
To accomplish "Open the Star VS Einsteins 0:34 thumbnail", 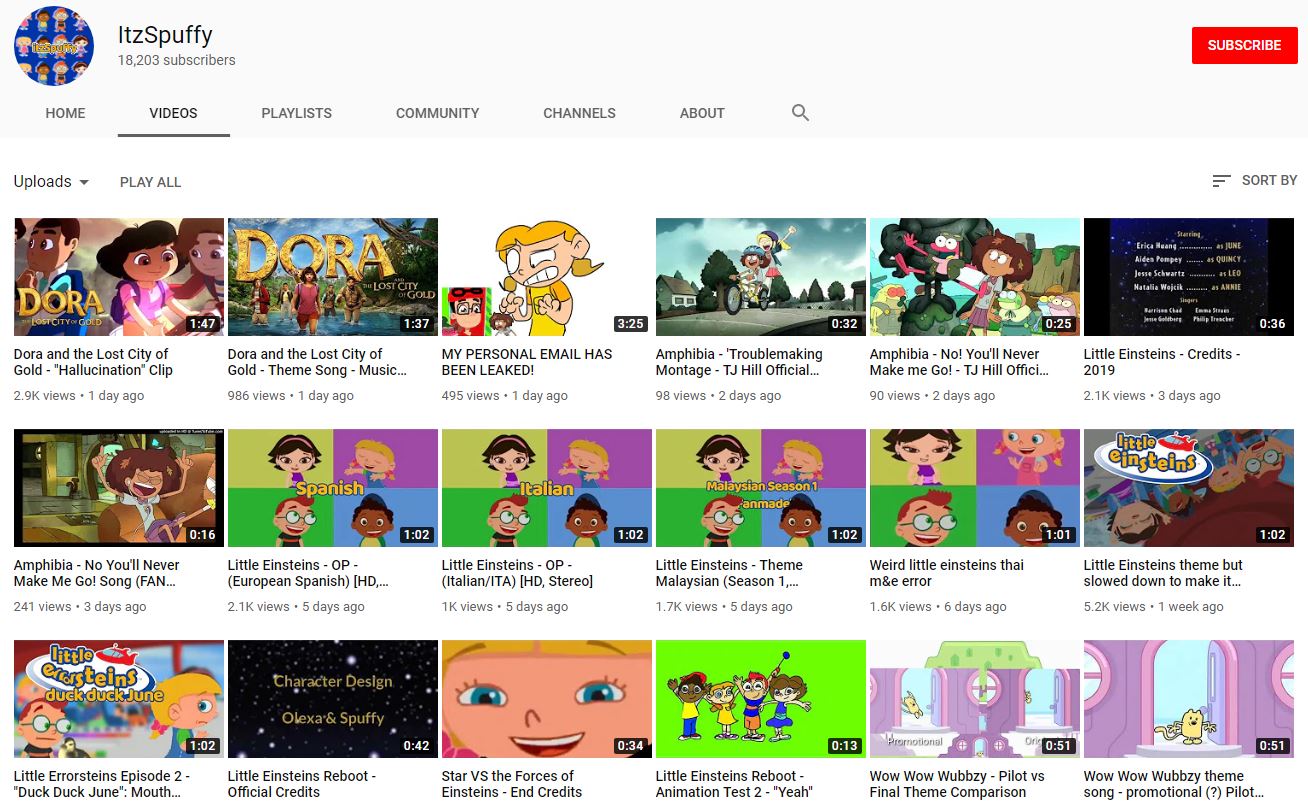I will [x=547, y=699].
